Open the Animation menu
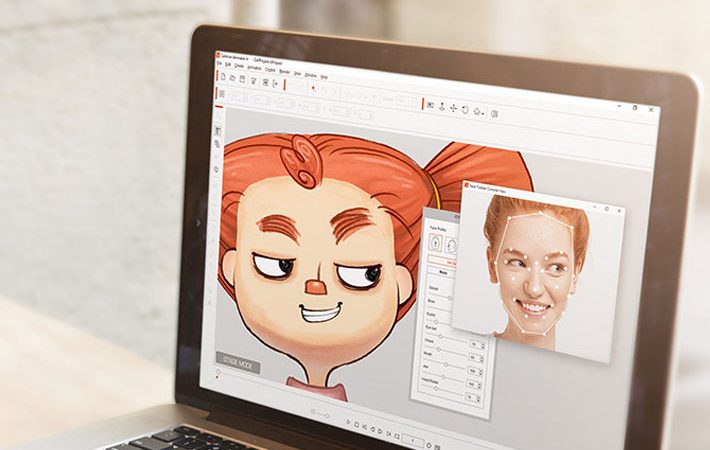 click(x=254, y=68)
